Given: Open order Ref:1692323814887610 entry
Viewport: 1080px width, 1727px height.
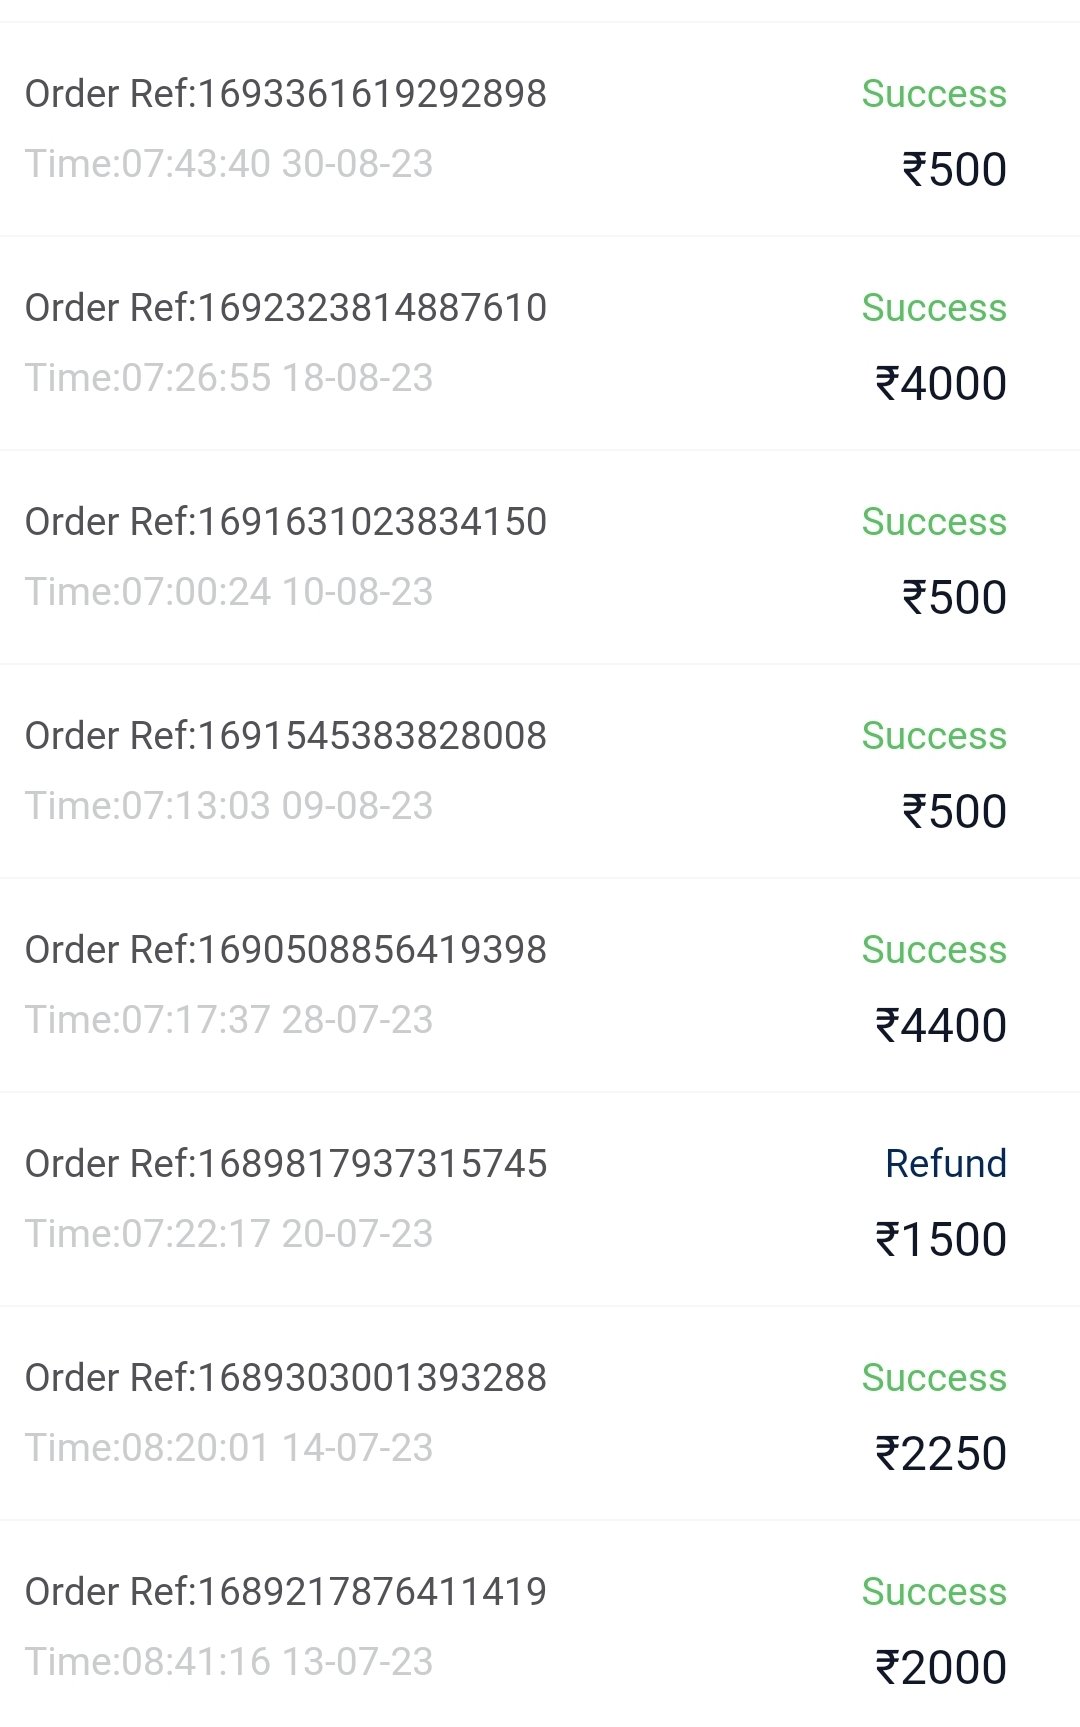Looking at the screenshot, I should 540,343.
